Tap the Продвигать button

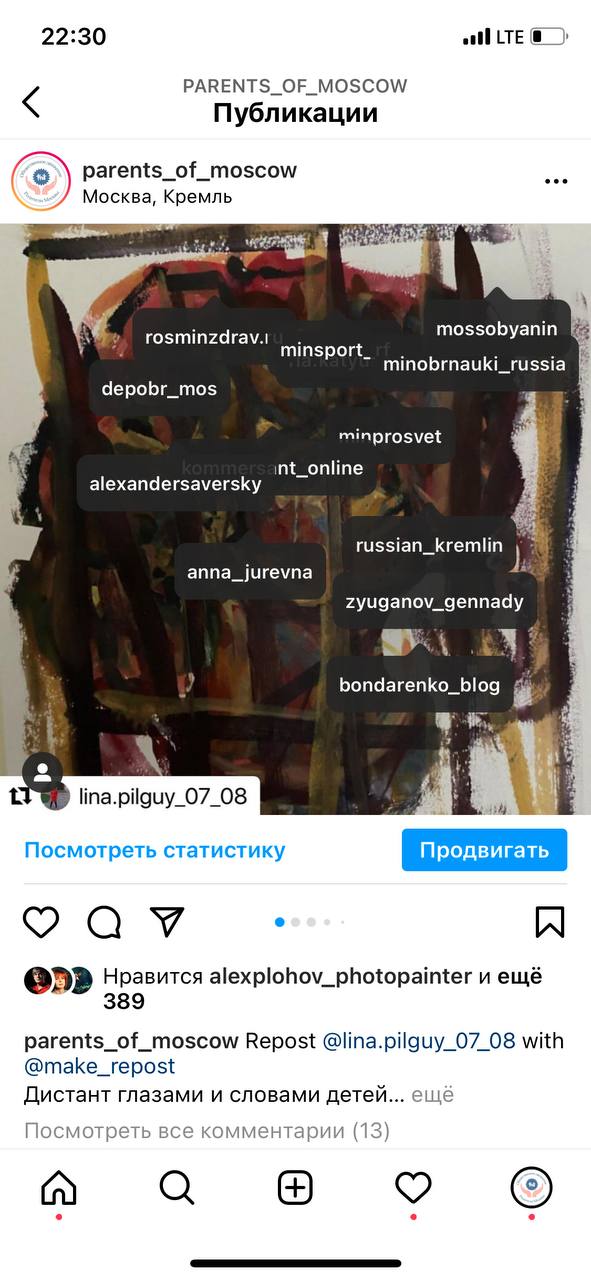[x=484, y=850]
